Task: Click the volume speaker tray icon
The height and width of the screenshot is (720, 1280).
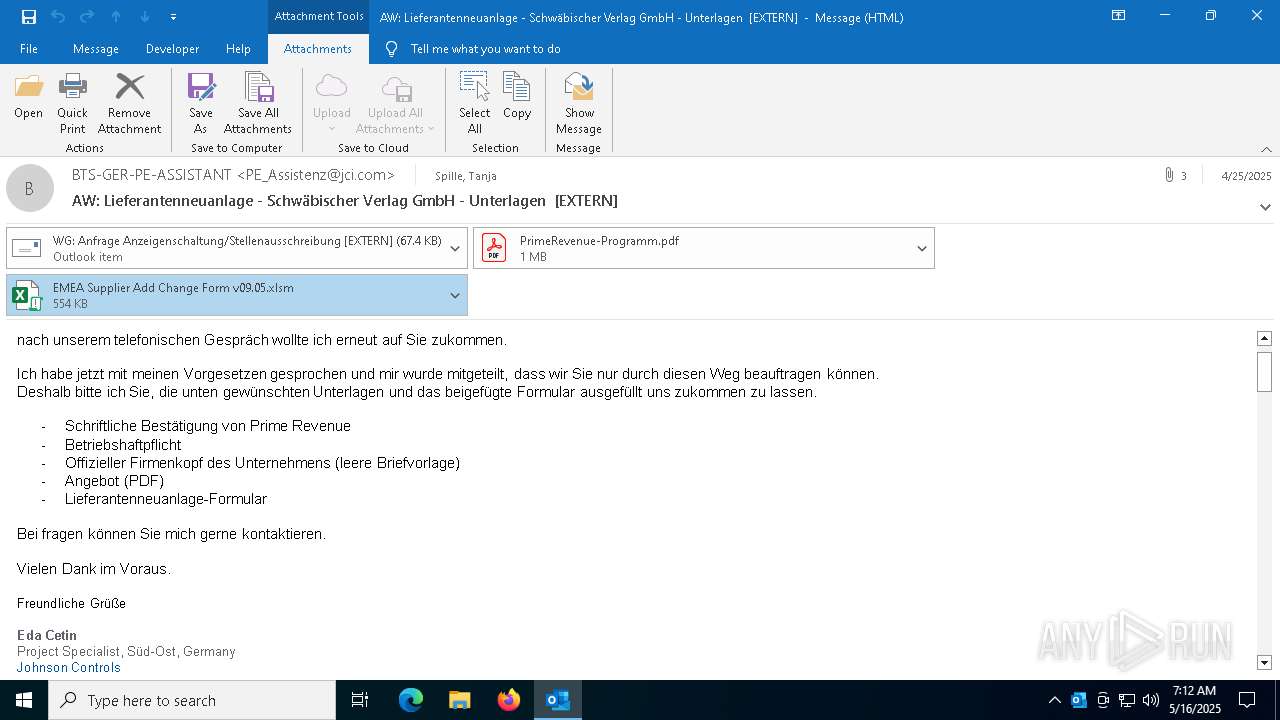Action: 1151,700
